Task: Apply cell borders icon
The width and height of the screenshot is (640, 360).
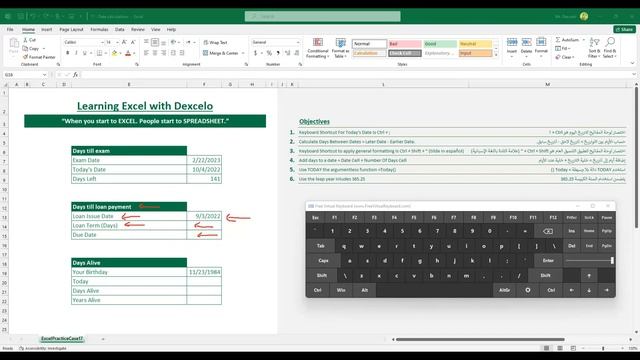Action: [99, 53]
